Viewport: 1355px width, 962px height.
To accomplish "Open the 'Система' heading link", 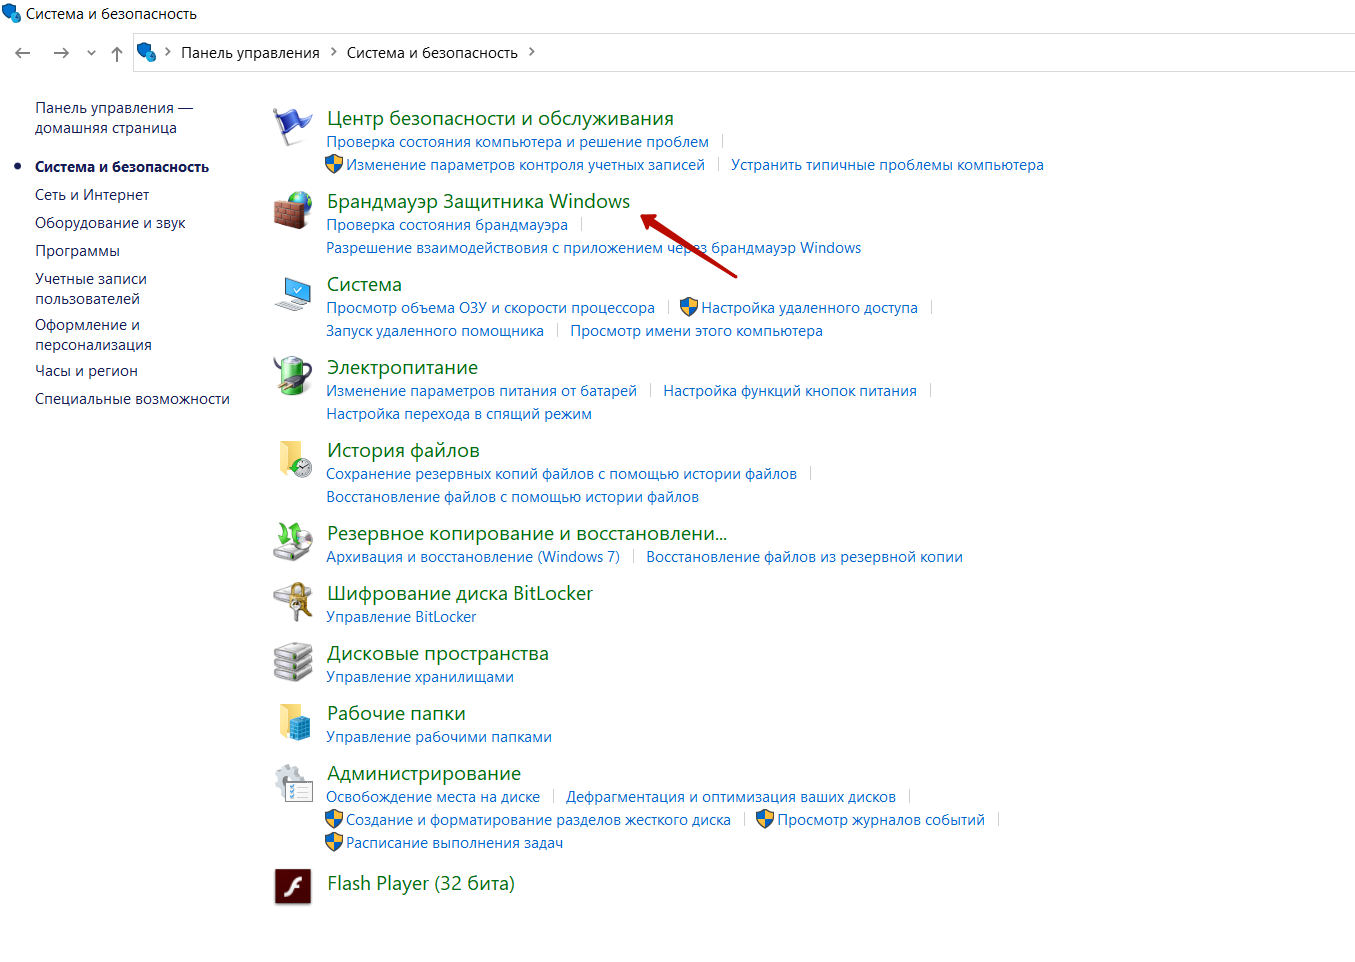I will [x=364, y=284].
